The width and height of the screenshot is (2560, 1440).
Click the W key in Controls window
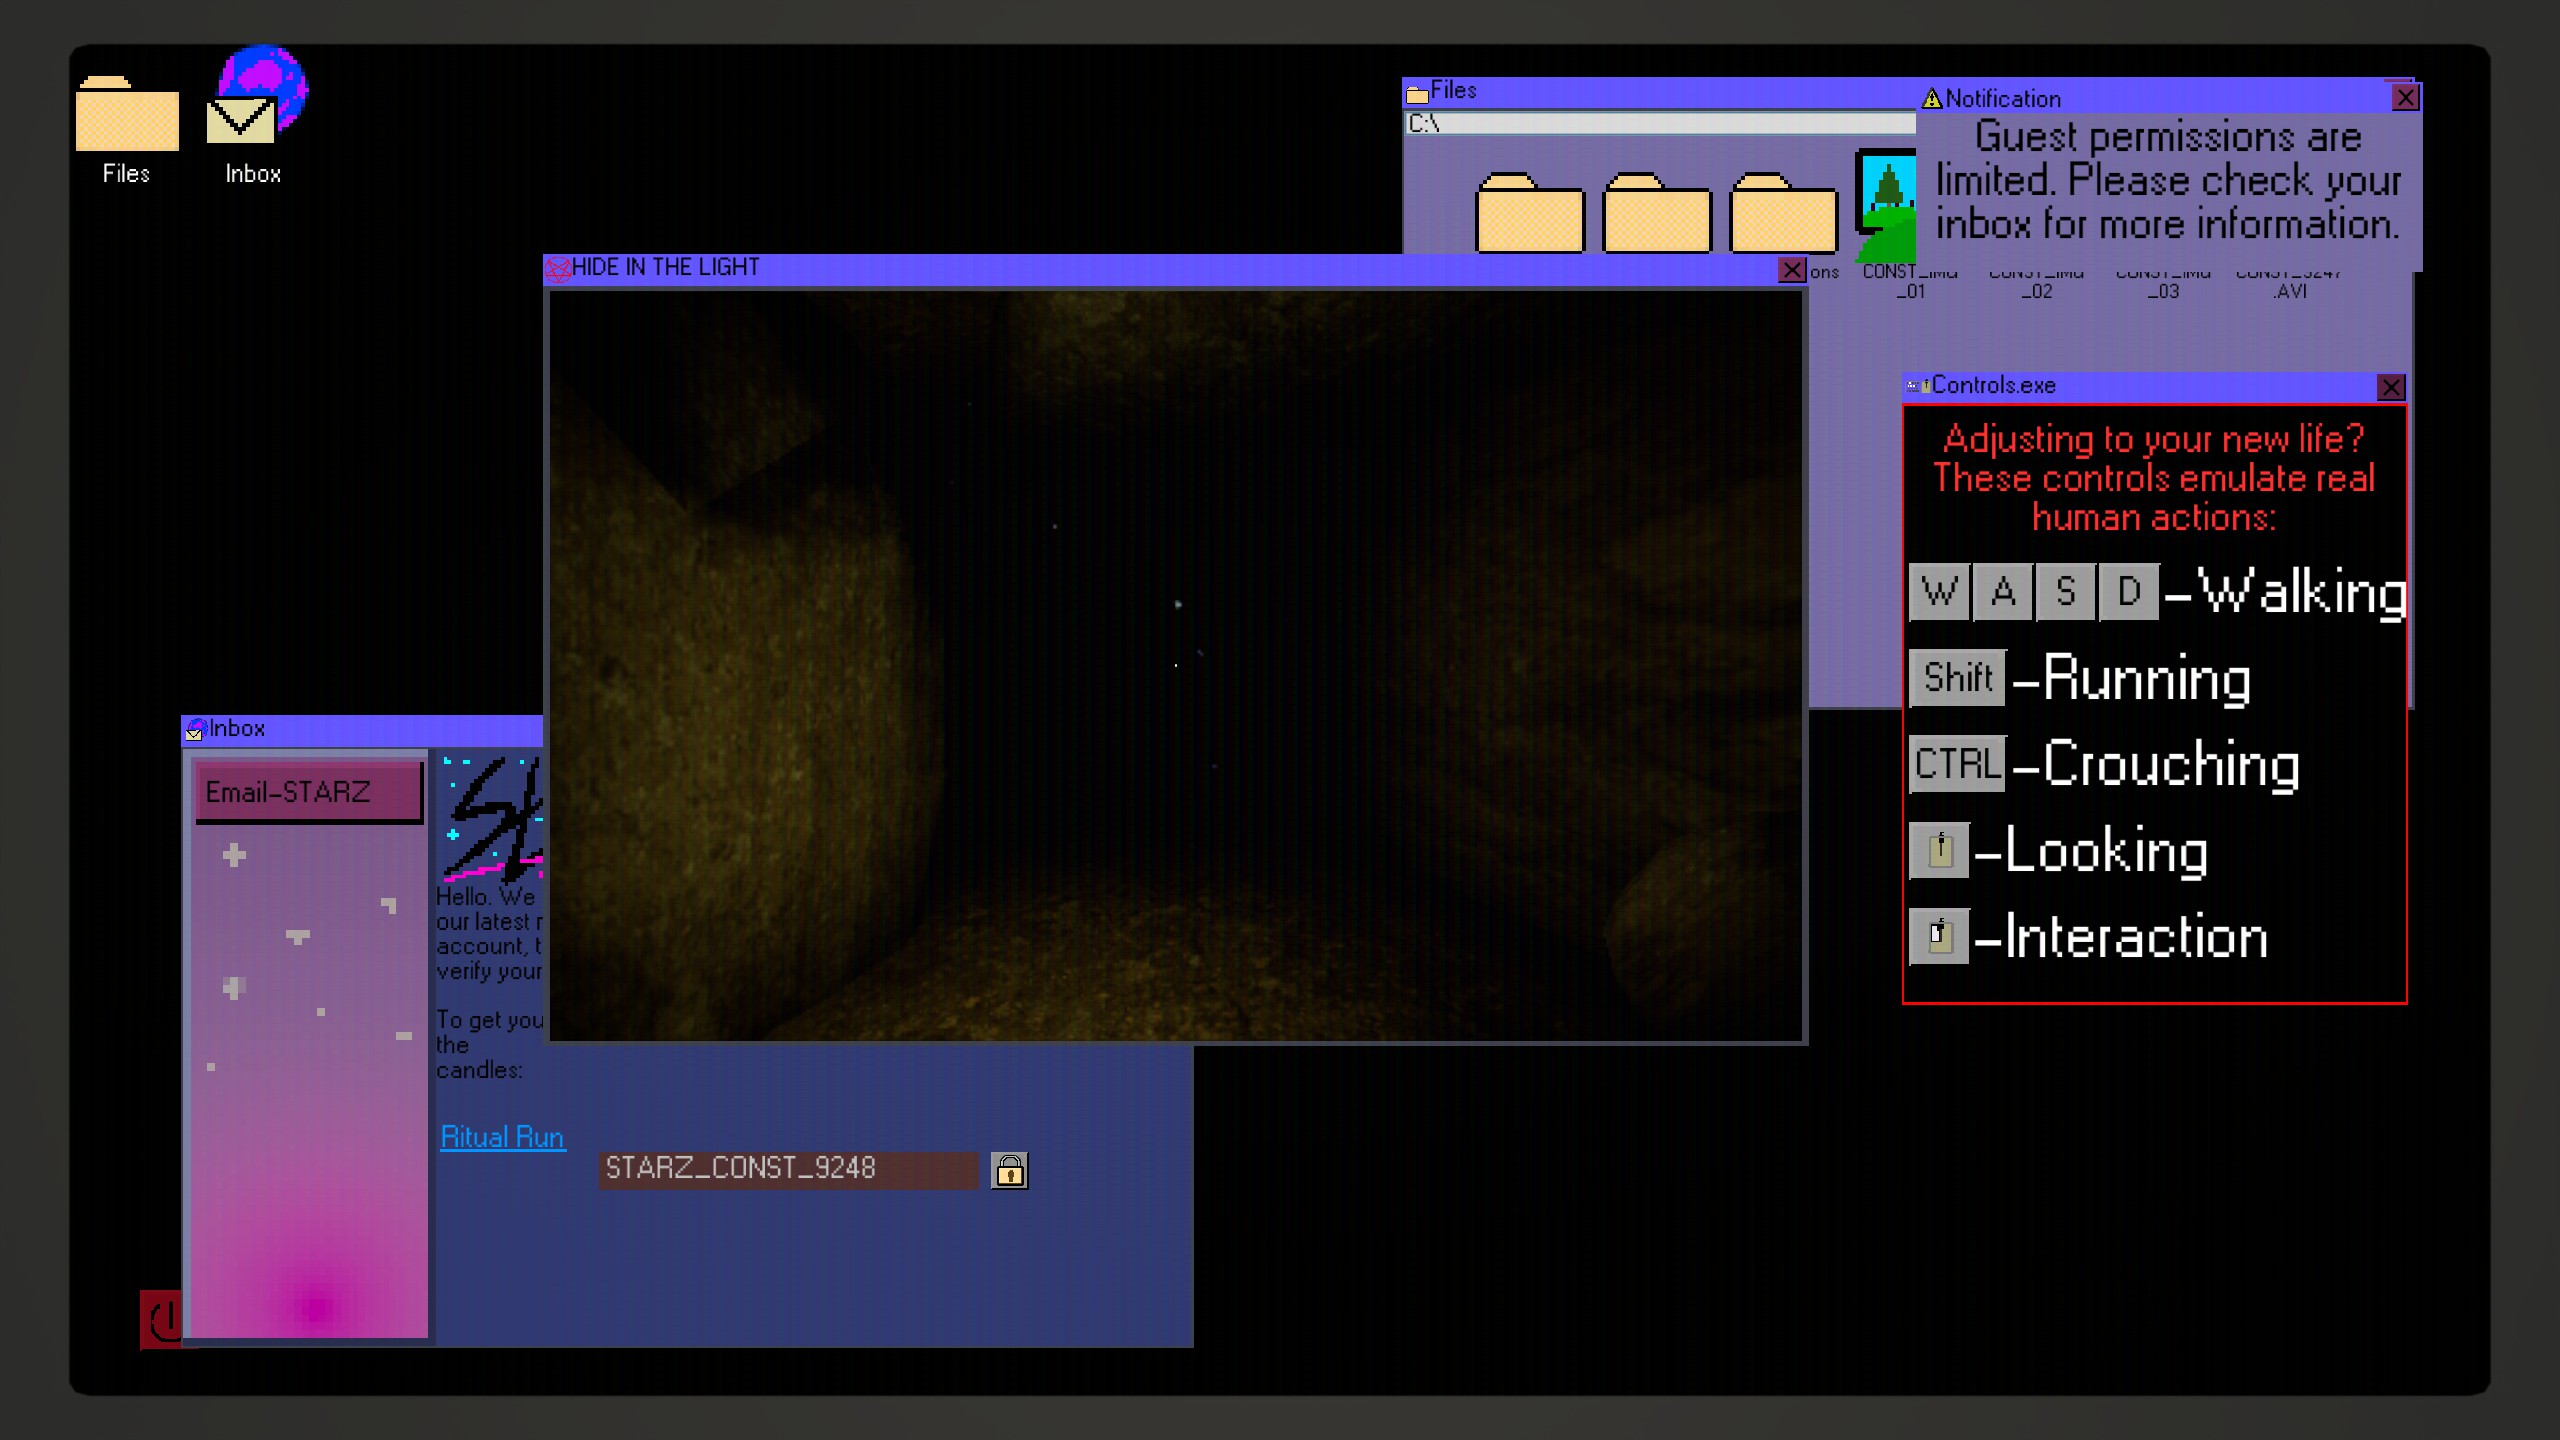(x=1939, y=592)
